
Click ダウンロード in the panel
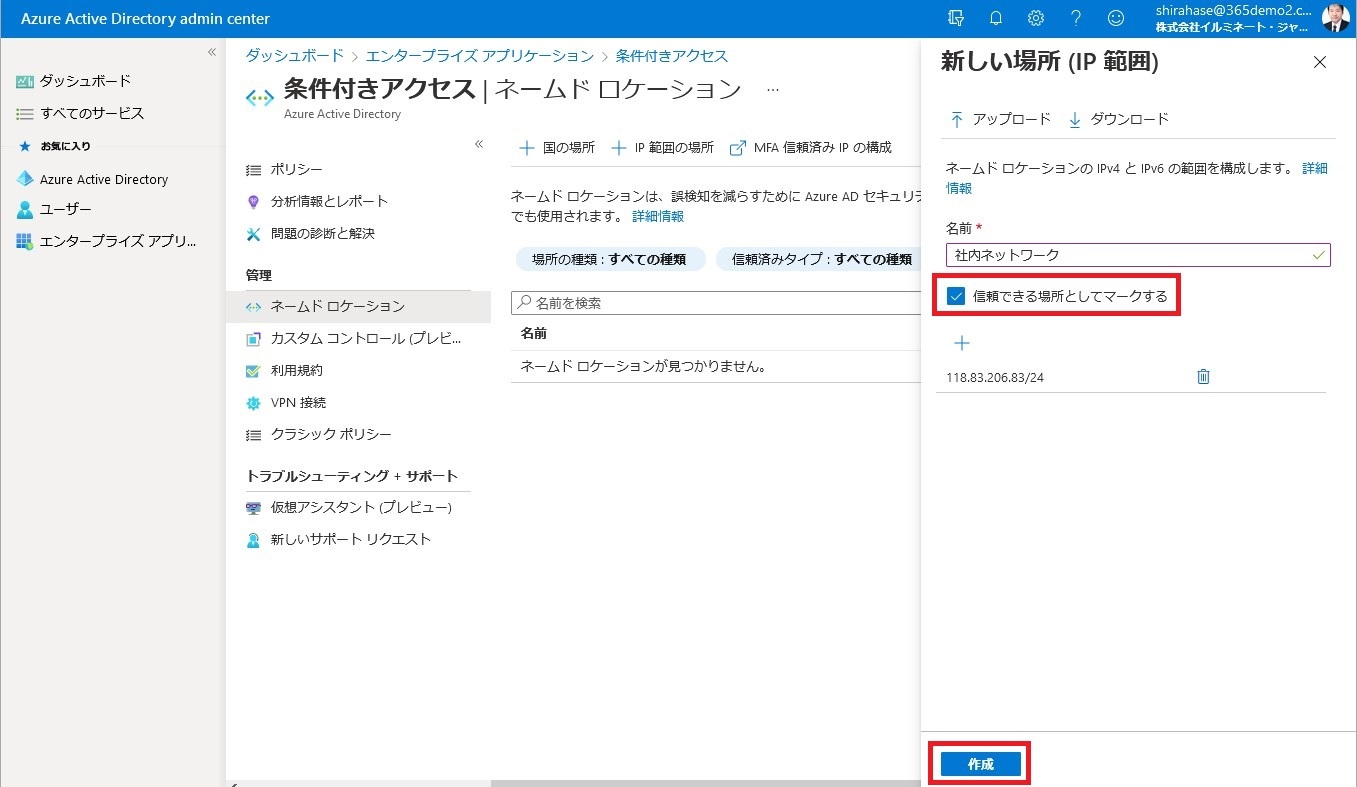pos(1118,119)
